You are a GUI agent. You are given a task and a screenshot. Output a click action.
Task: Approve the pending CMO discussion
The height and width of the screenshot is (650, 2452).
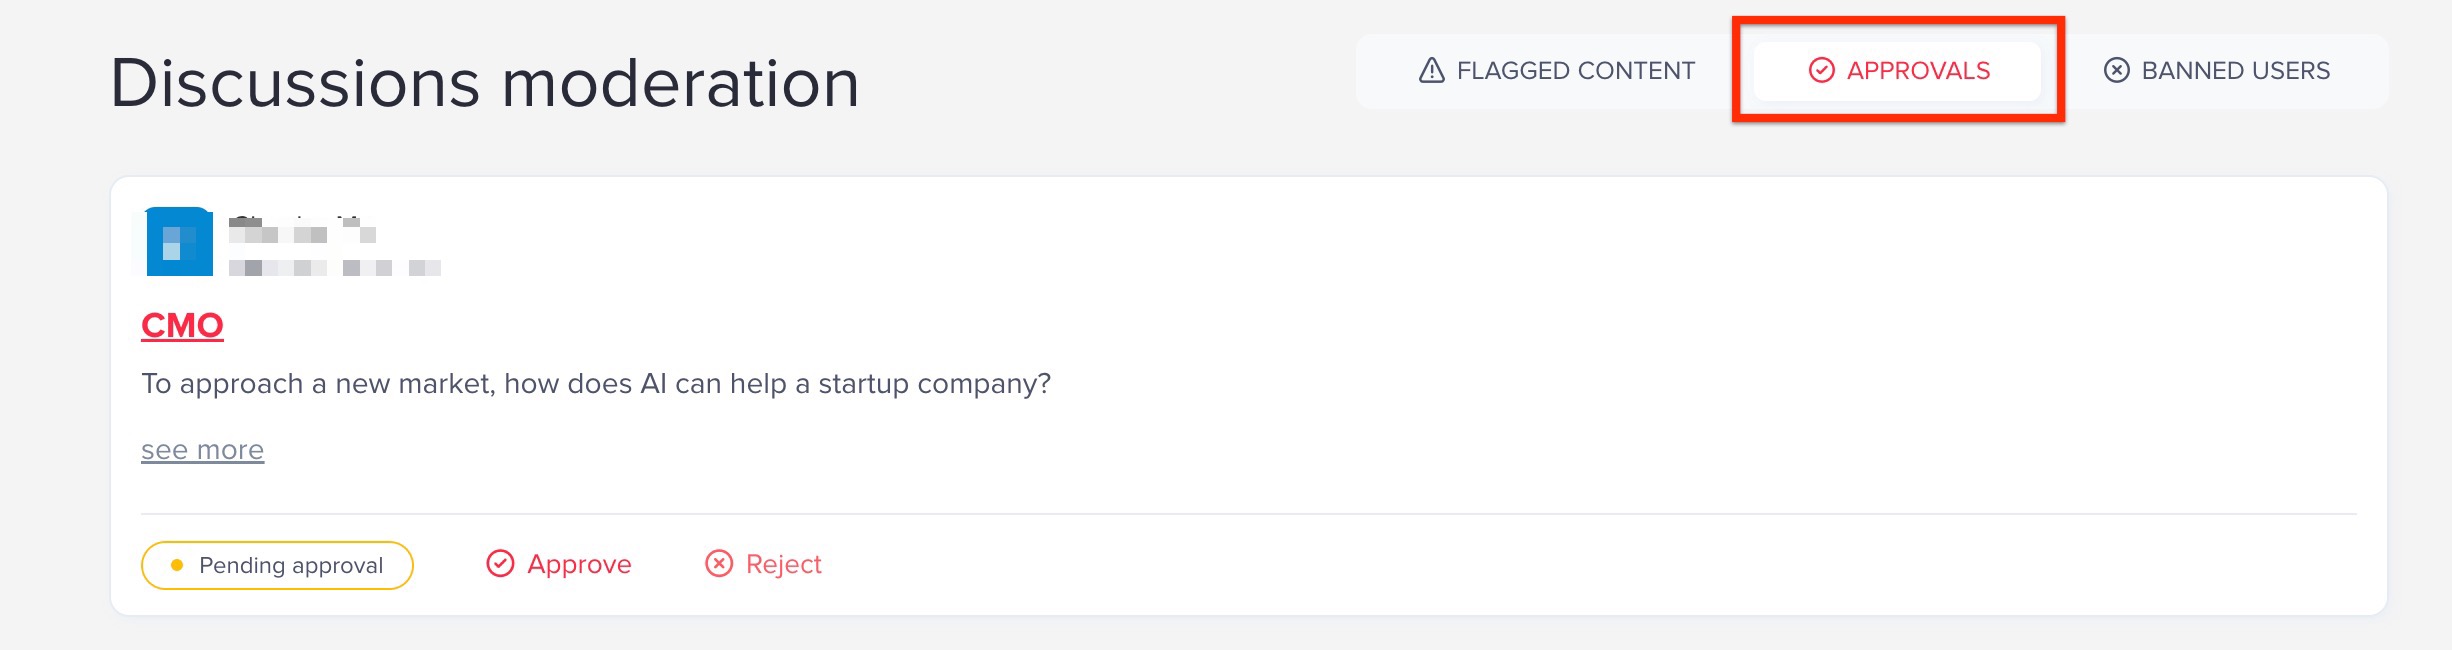[579, 564]
